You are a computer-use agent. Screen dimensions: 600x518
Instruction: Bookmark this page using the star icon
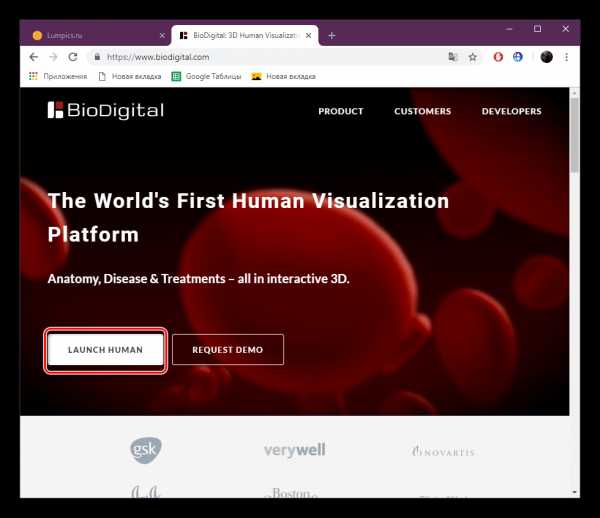(x=473, y=57)
